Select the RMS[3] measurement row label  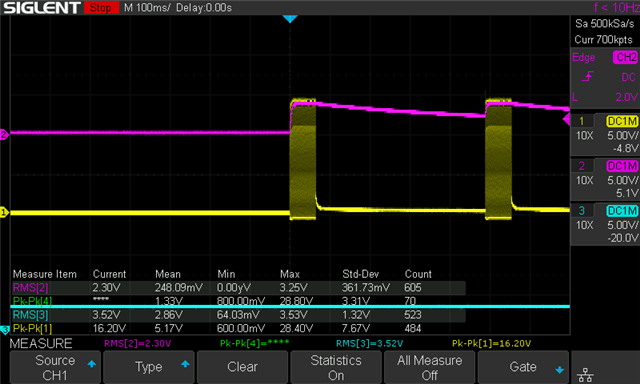tap(31, 315)
